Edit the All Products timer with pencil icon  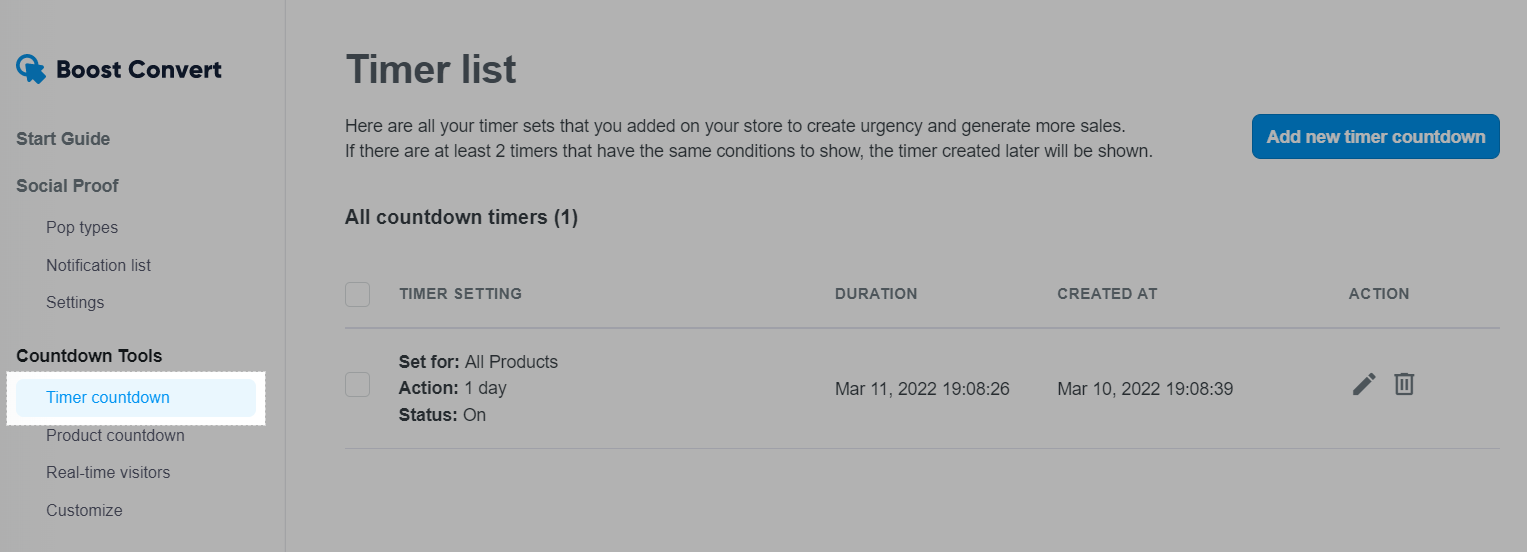point(1364,384)
